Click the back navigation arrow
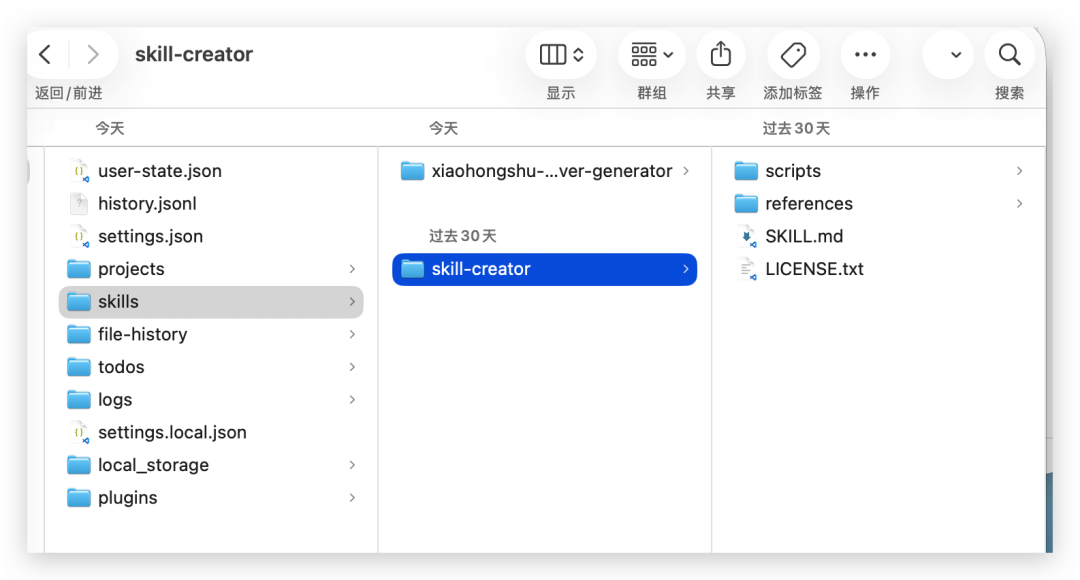Image resolution: width=1080 pixels, height=580 pixels. (x=45, y=55)
